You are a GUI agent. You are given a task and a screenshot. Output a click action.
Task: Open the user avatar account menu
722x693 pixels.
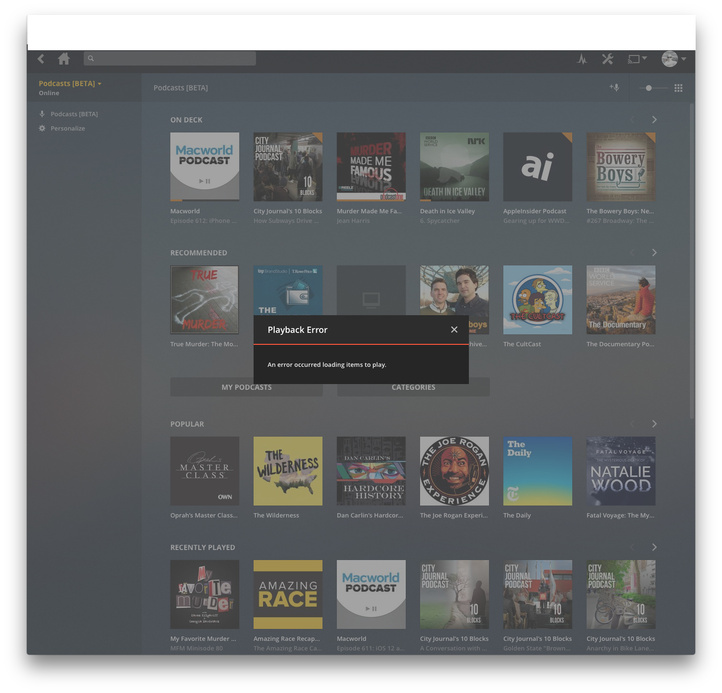[673, 59]
